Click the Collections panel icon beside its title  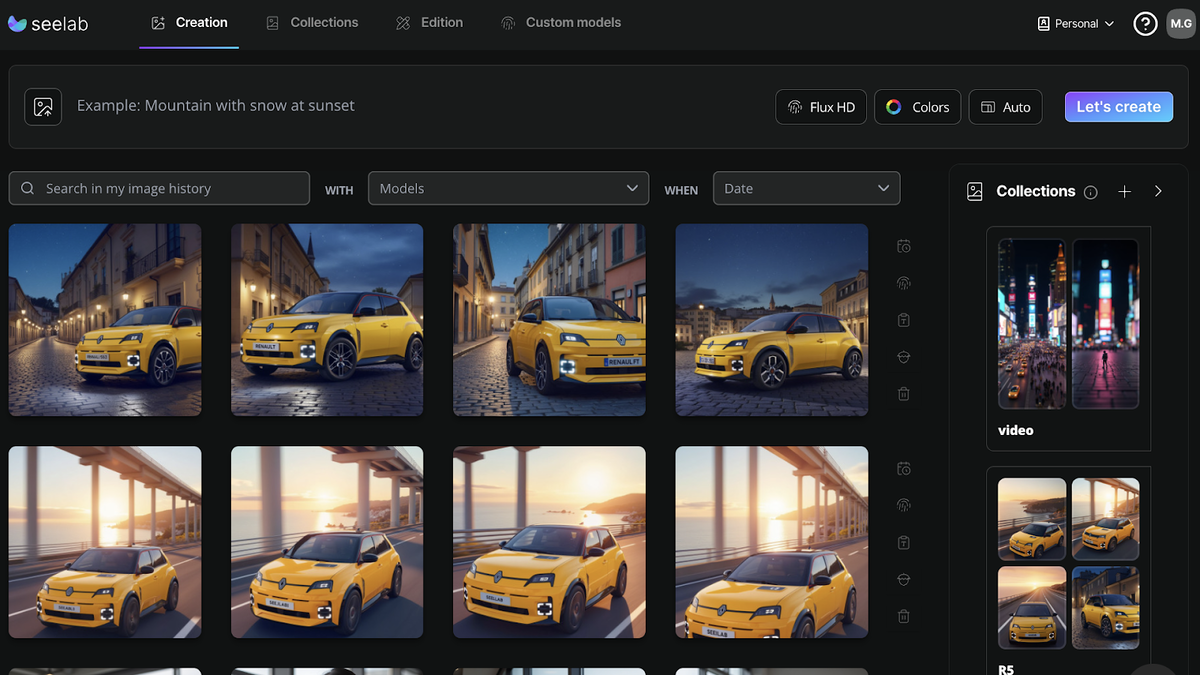point(974,191)
